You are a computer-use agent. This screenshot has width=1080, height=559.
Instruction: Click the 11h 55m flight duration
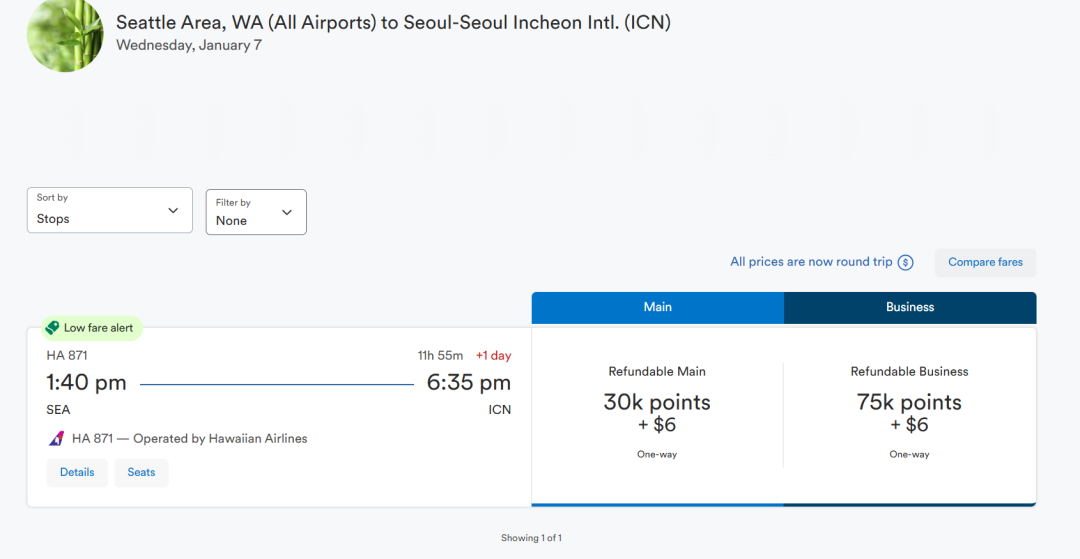tap(440, 356)
